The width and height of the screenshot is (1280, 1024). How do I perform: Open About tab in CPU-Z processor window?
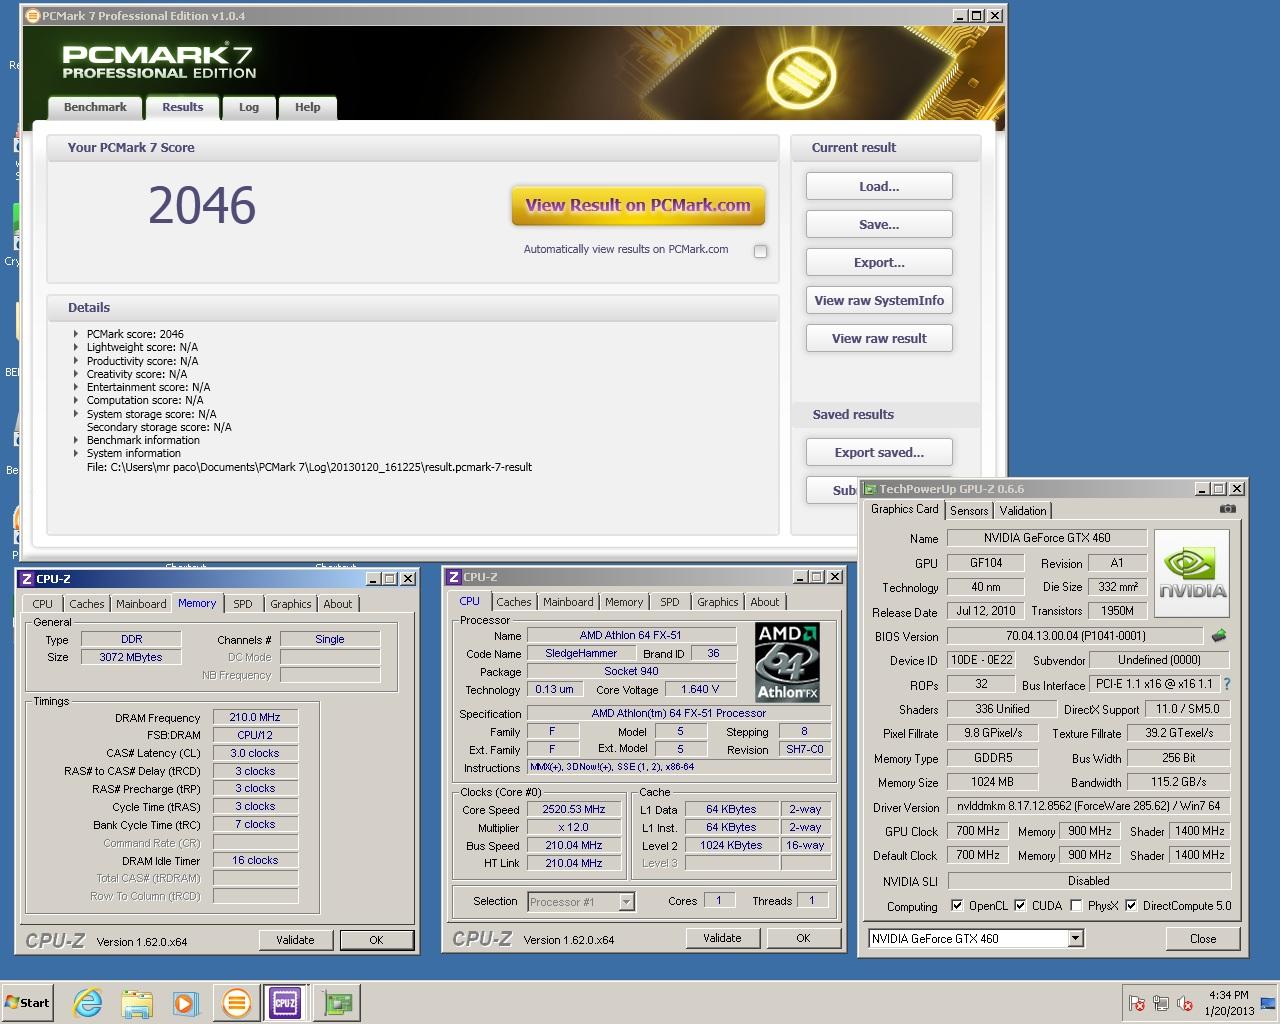765,602
